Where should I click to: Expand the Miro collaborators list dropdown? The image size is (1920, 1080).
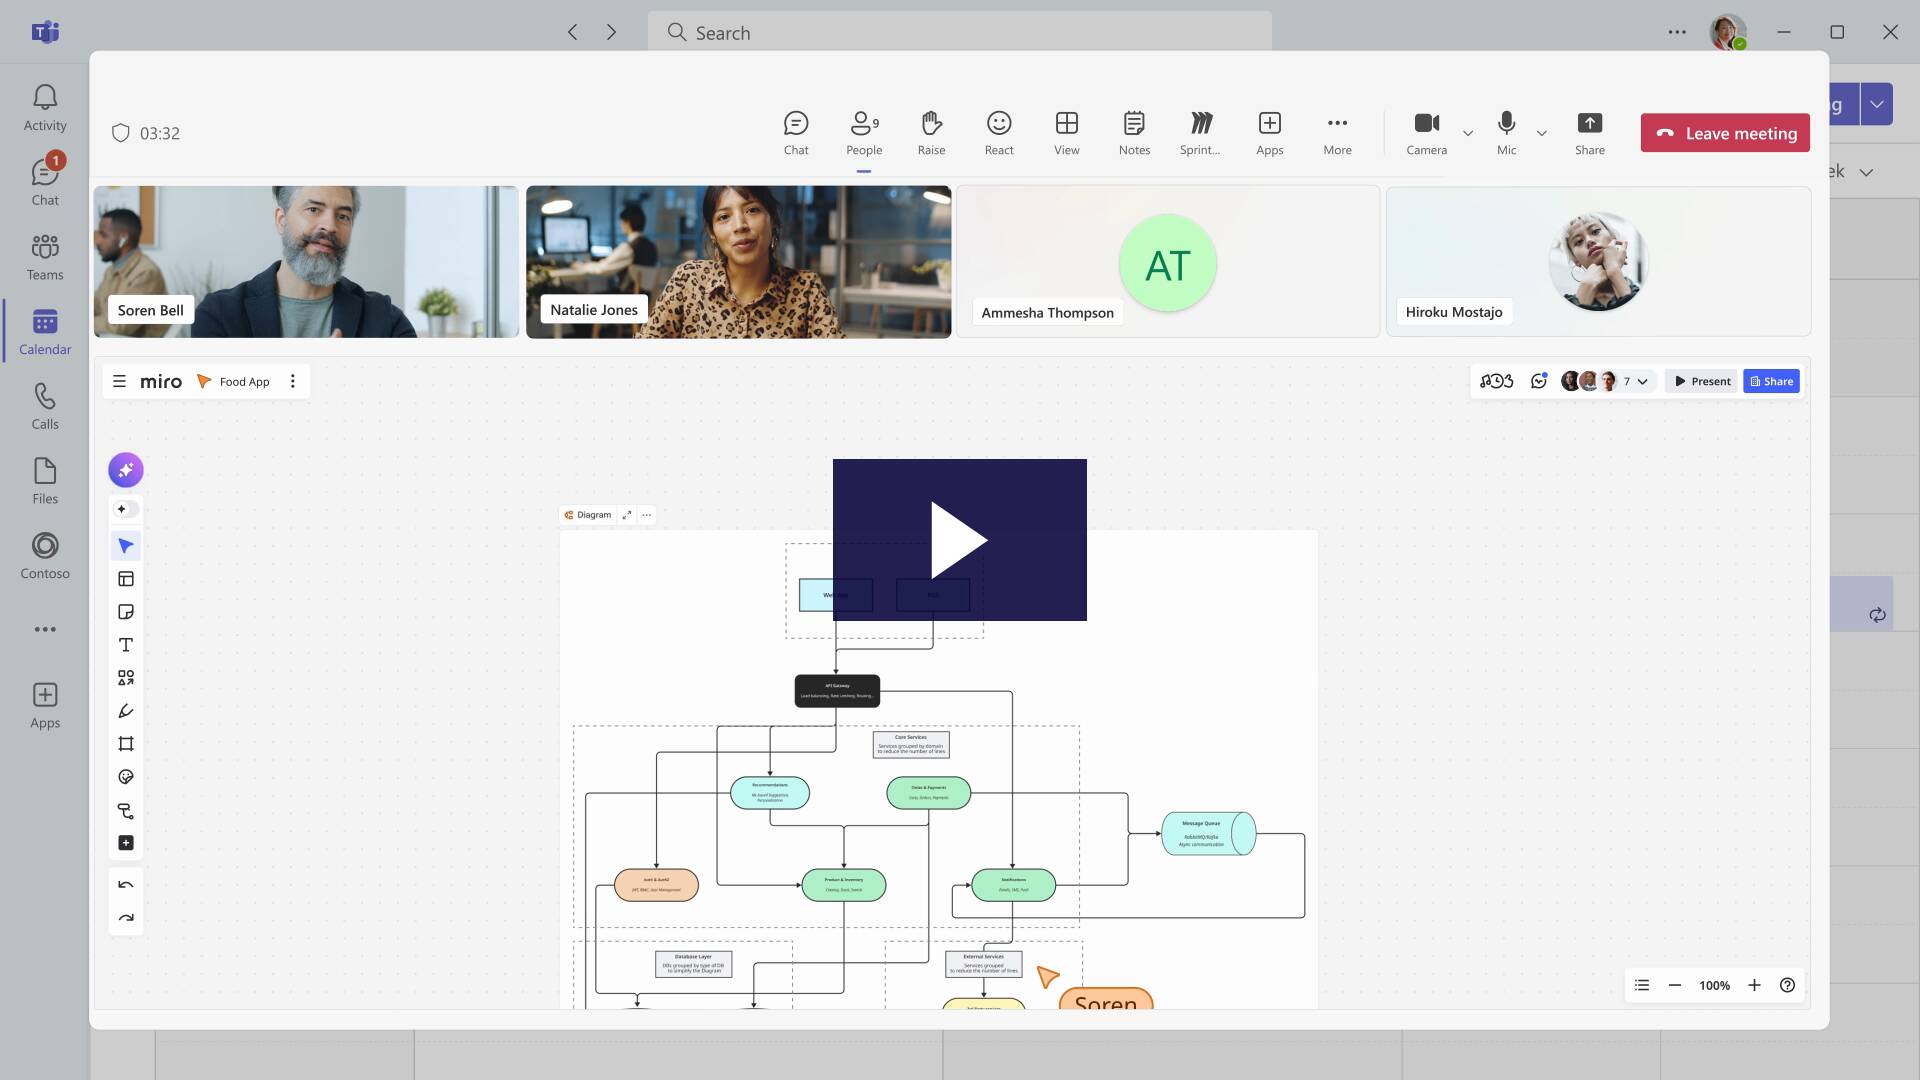point(1642,382)
